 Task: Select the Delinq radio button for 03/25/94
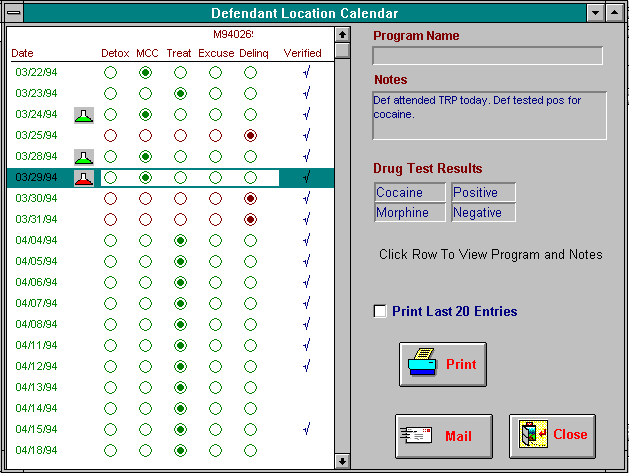coord(250,136)
